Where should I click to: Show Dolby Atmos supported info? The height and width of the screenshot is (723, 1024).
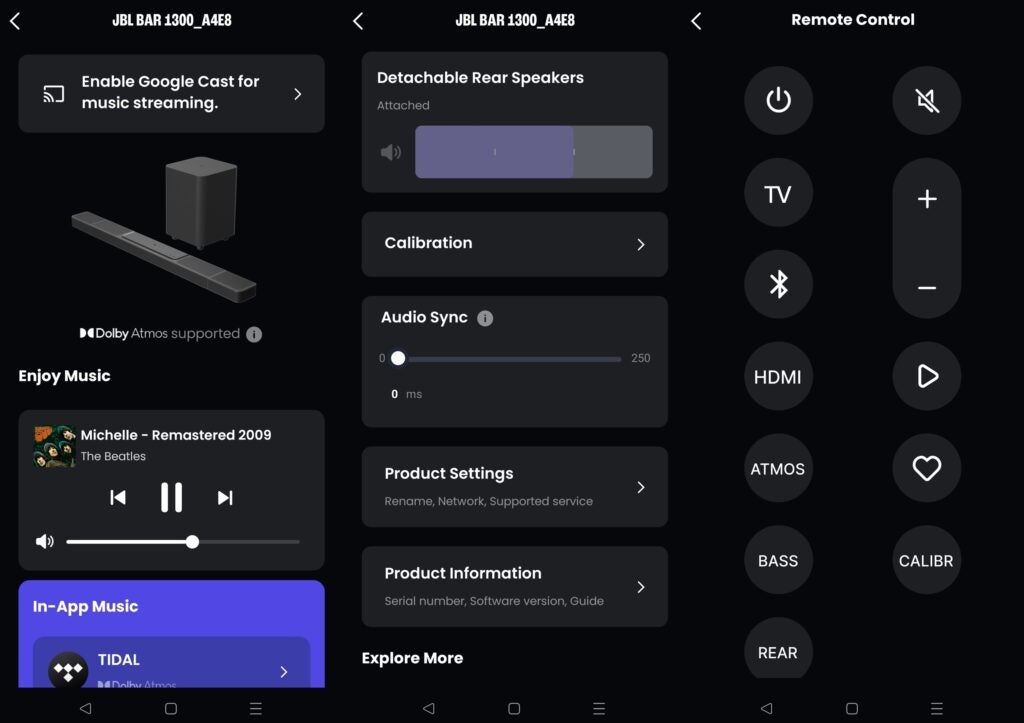(x=254, y=334)
